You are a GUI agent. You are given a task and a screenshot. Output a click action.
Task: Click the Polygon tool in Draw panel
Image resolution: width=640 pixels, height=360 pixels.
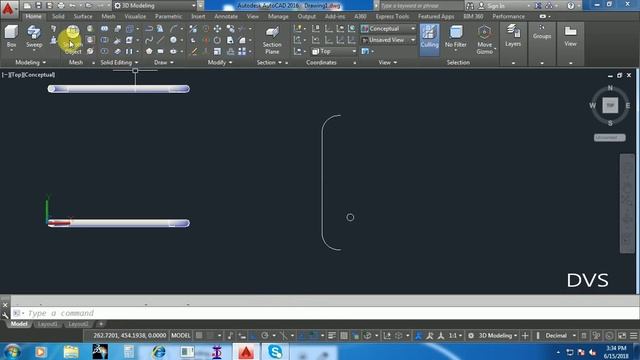149,51
